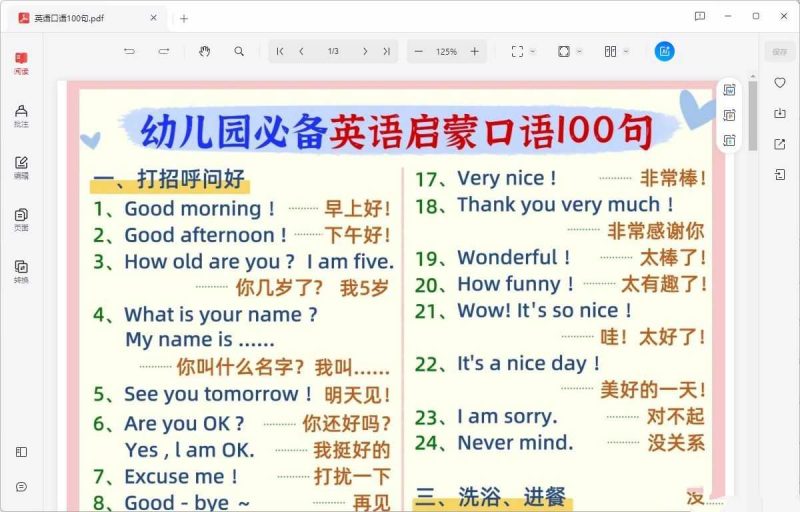Screen dimensions: 800x512
Task: Go to the next page
Action: (x=365, y=51)
